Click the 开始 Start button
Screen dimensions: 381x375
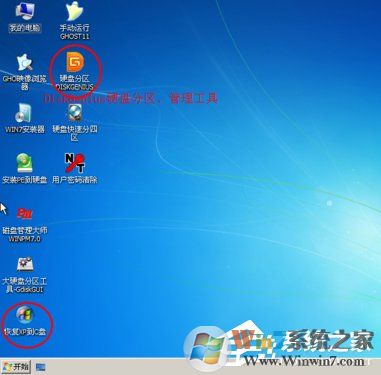[16, 367]
